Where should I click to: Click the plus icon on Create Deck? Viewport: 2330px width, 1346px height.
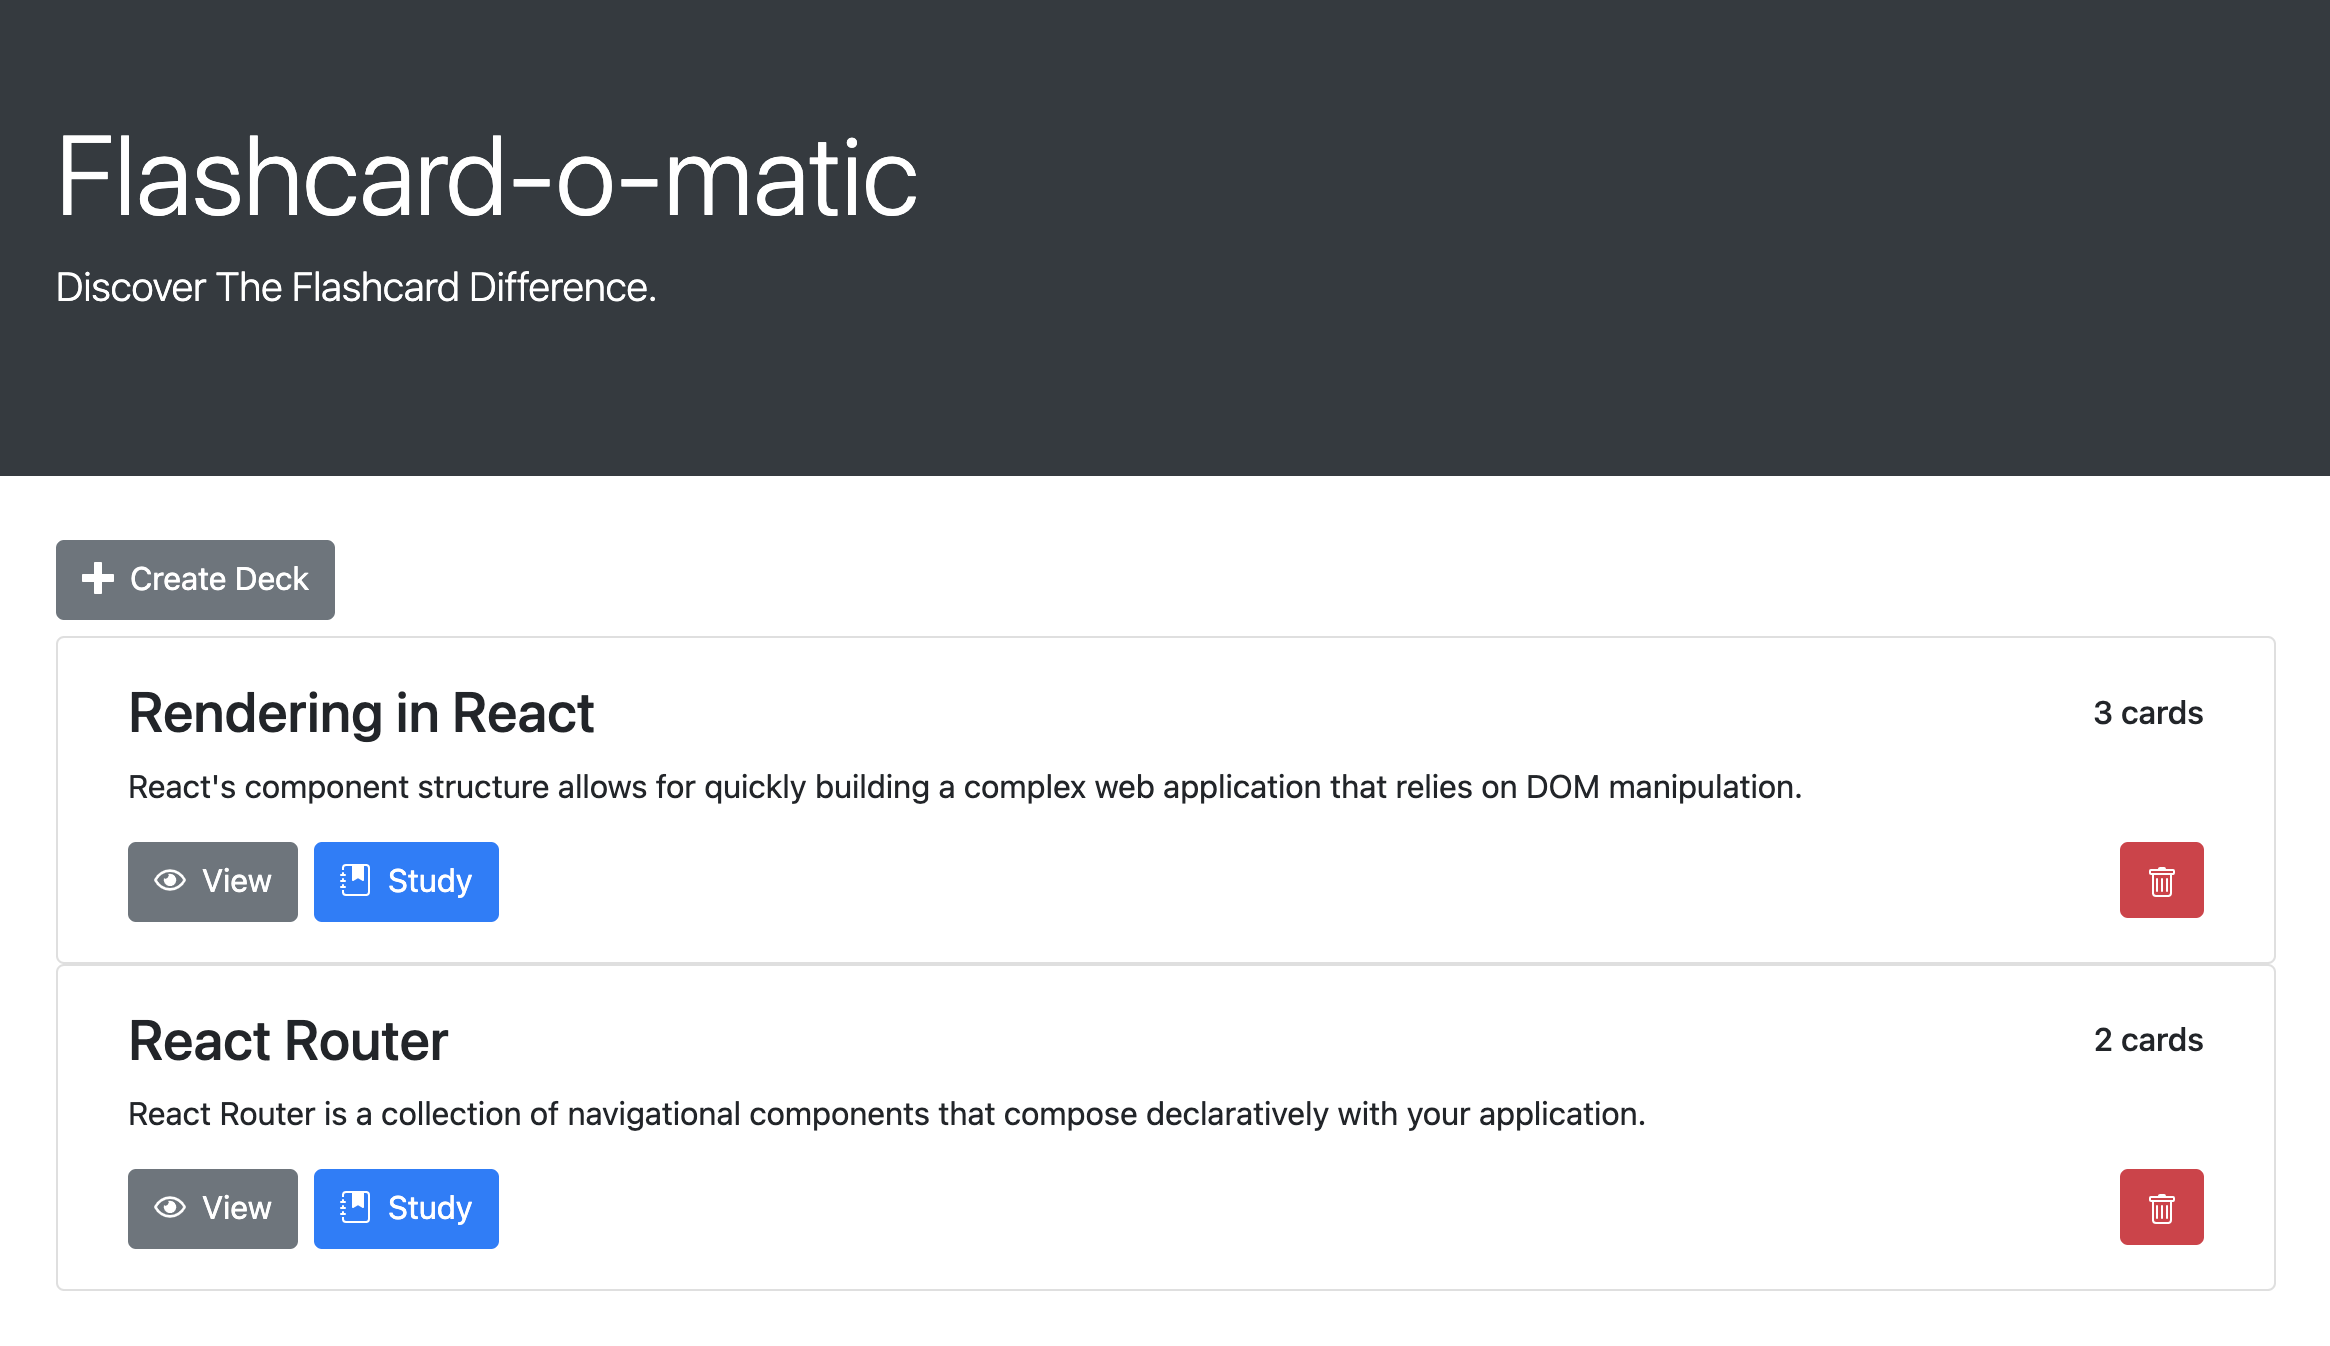click(98, 578)
